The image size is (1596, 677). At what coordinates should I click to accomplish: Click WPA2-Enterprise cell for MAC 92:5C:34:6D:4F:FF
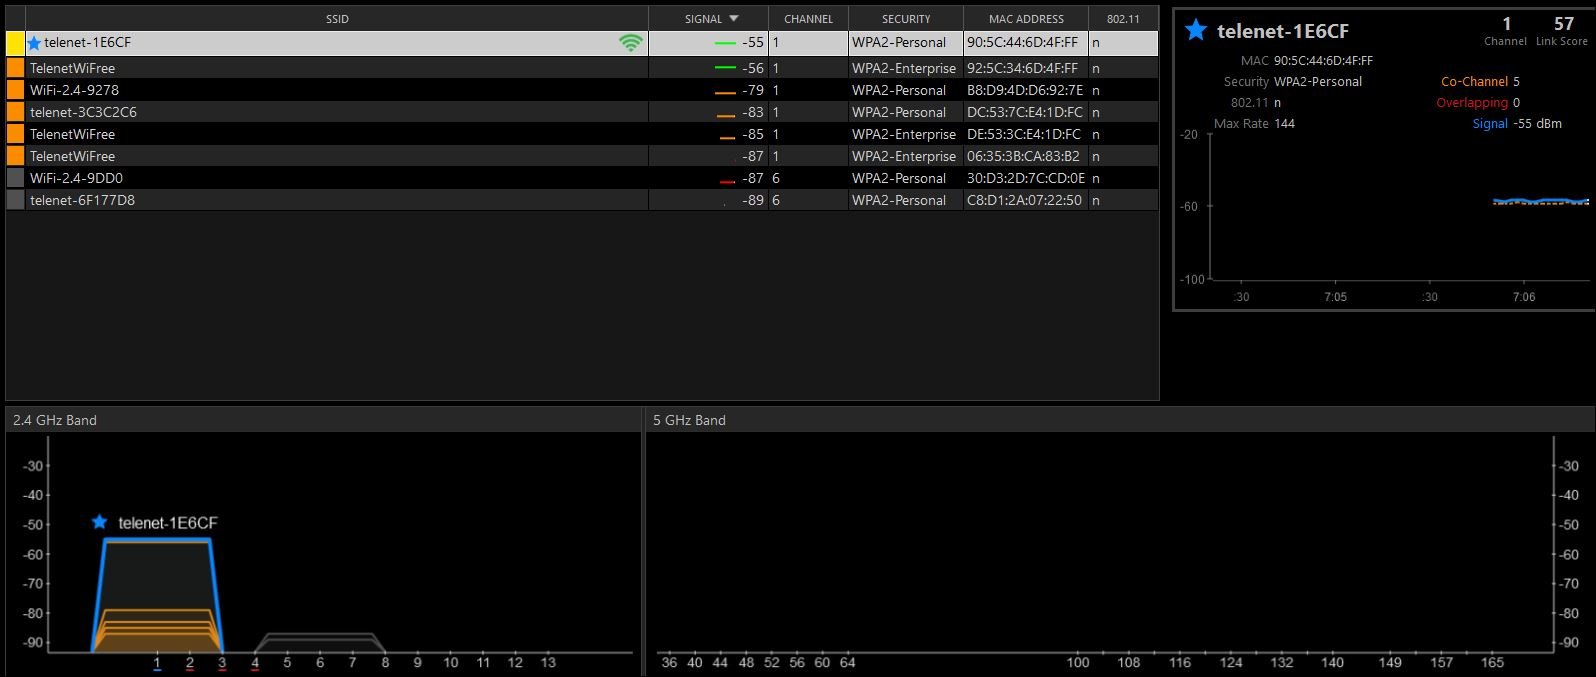tap(904, 68)
